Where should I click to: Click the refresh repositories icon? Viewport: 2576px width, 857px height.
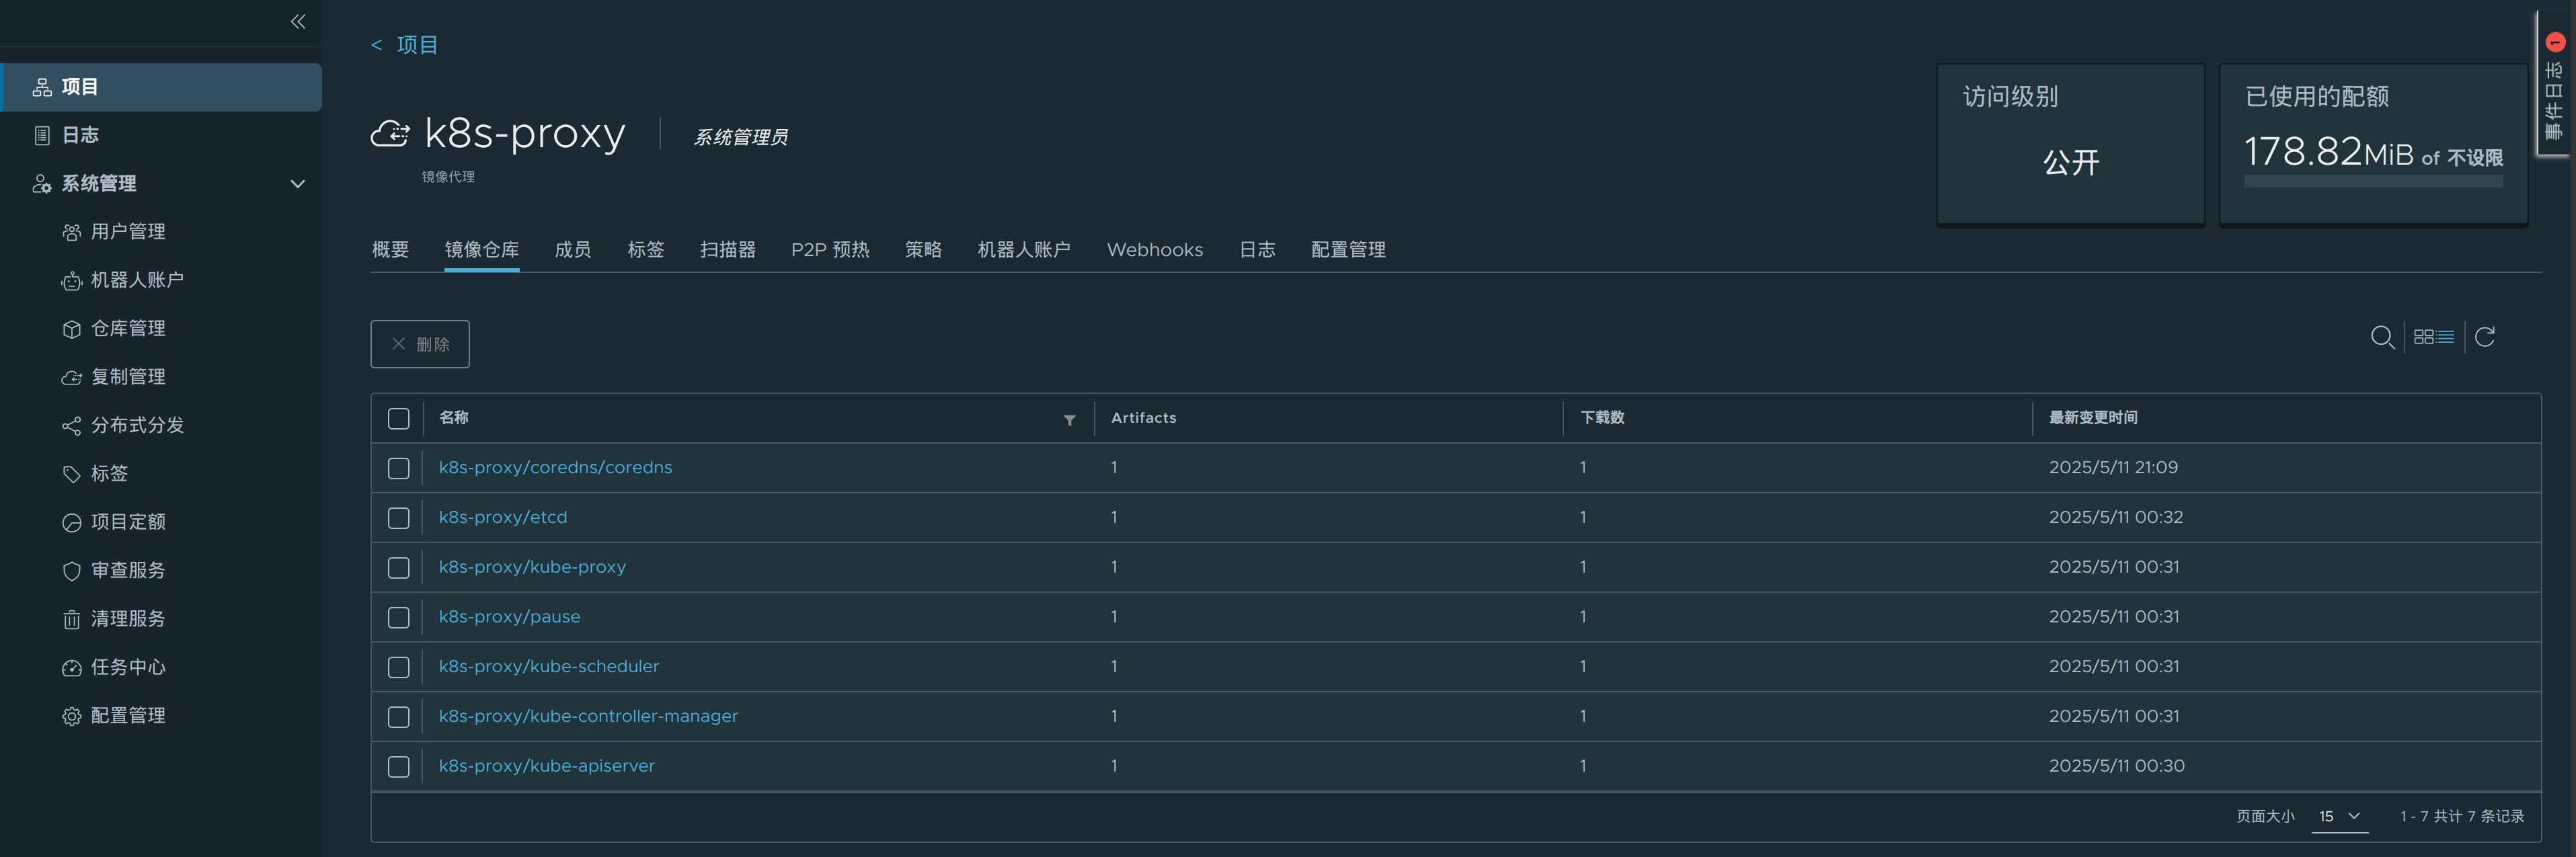[x=2485, y=337]
